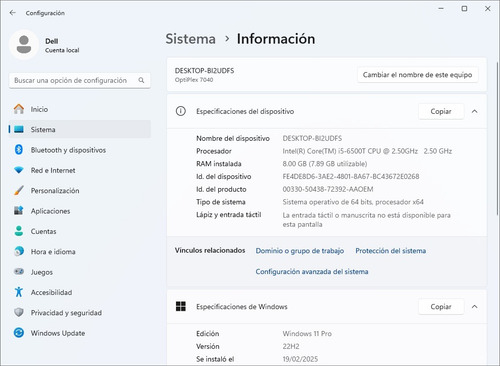Select the processor value Intel Core i5-6500T

[x=367, y=151]
